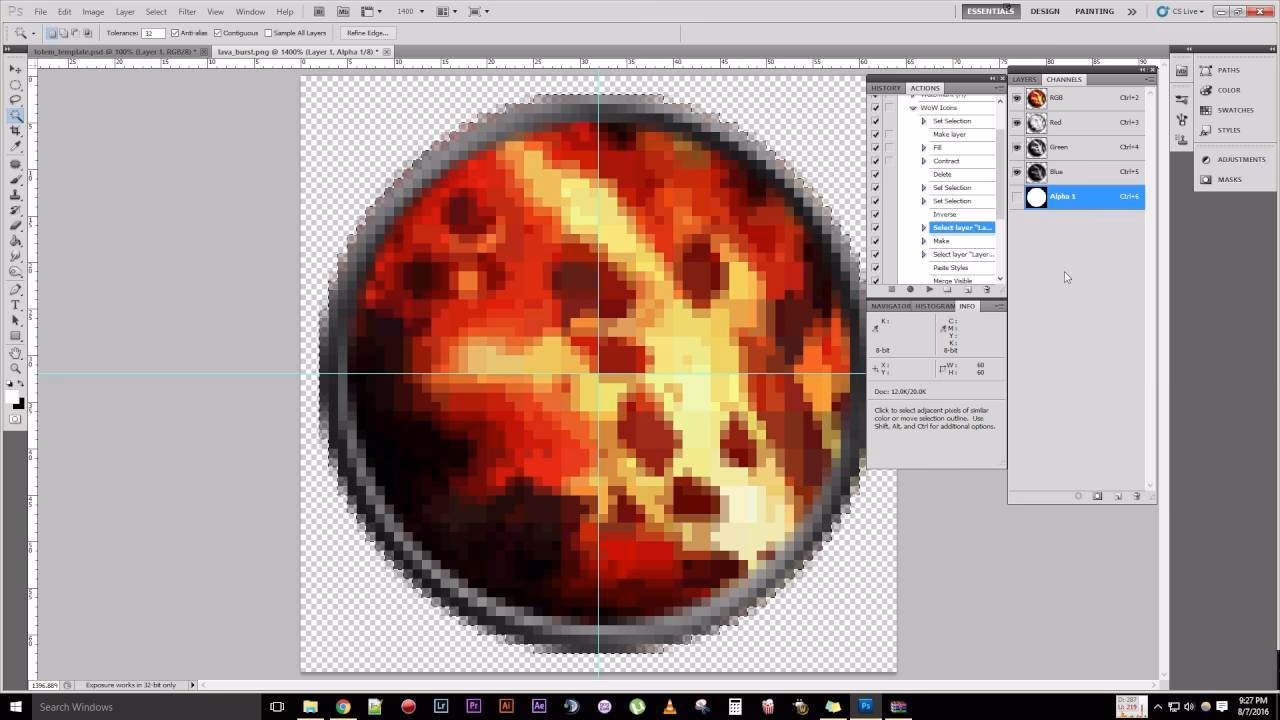1280x720 pixels.
Task: Disable the Anti-alias checkbox
Action: 177,33
